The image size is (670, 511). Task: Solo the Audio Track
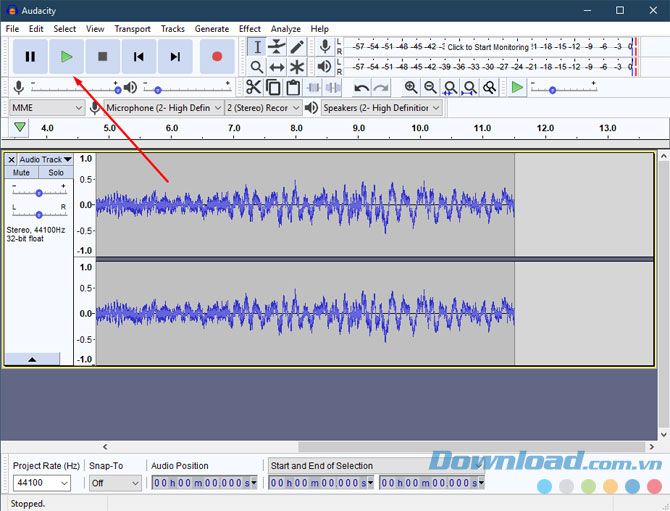pyautogui.click(x=56, y=173)
